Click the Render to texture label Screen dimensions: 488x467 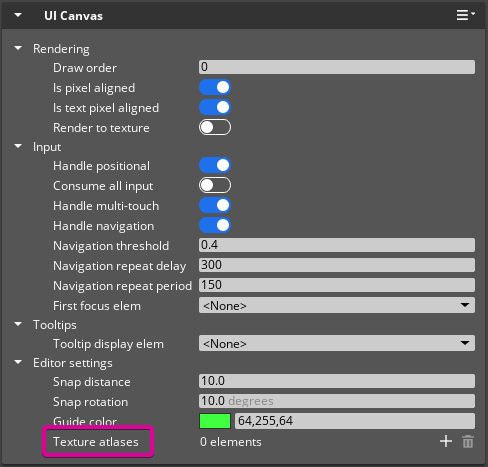101,128
